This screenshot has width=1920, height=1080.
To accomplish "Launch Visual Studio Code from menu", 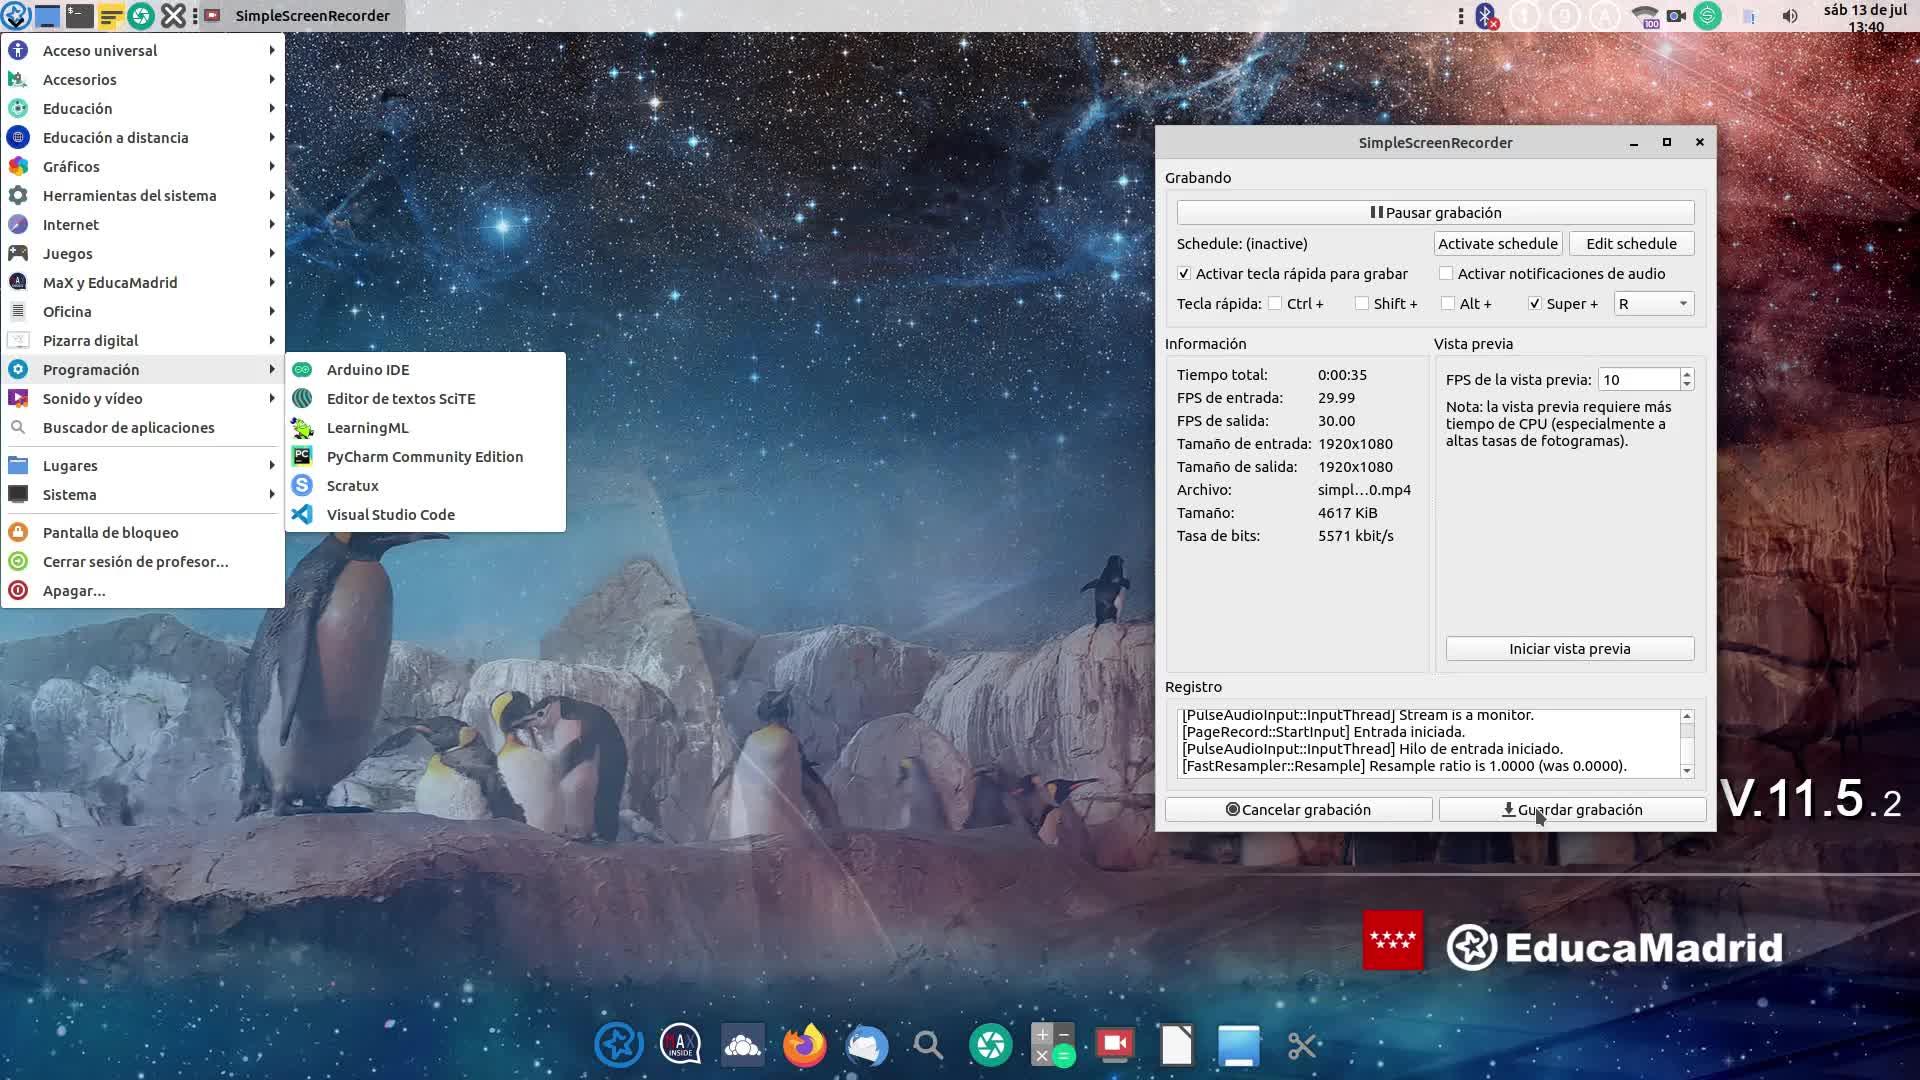I will [390, 514].
